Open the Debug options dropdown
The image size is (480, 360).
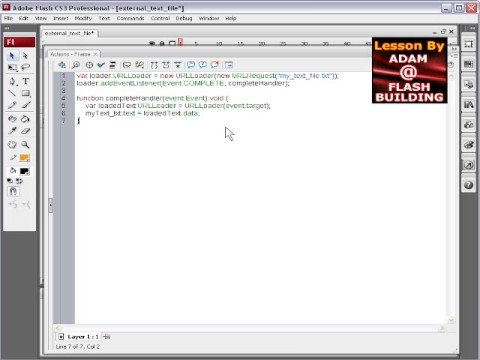click(x=140, y=65)
